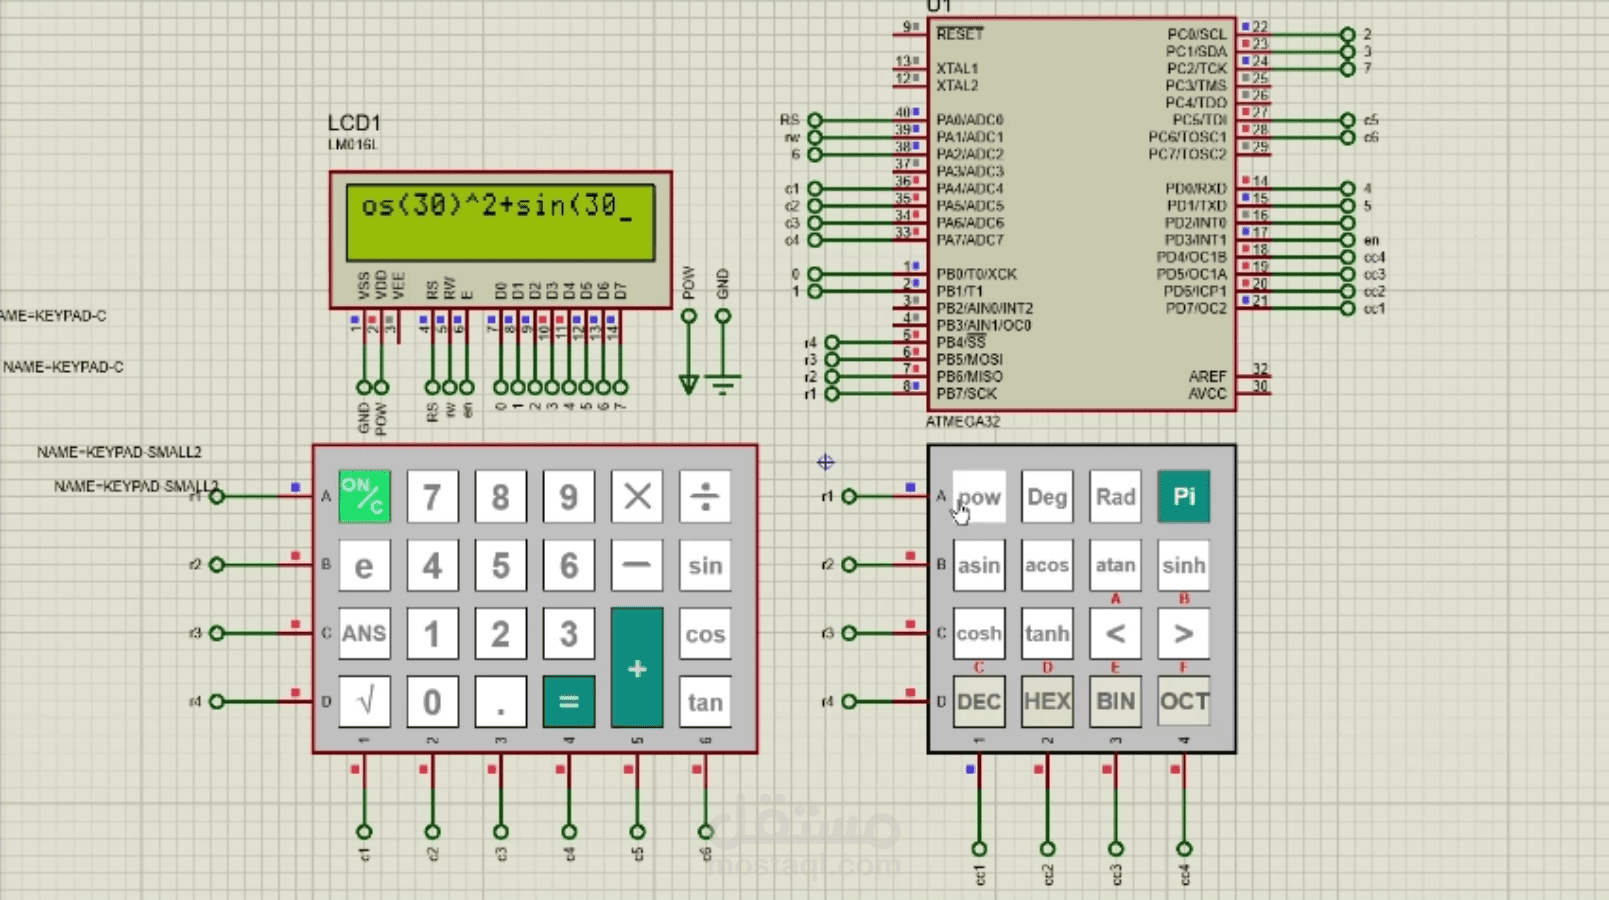Click the ATMEGA32 label under the chip
1609x900 pixels.
point(963,422)
